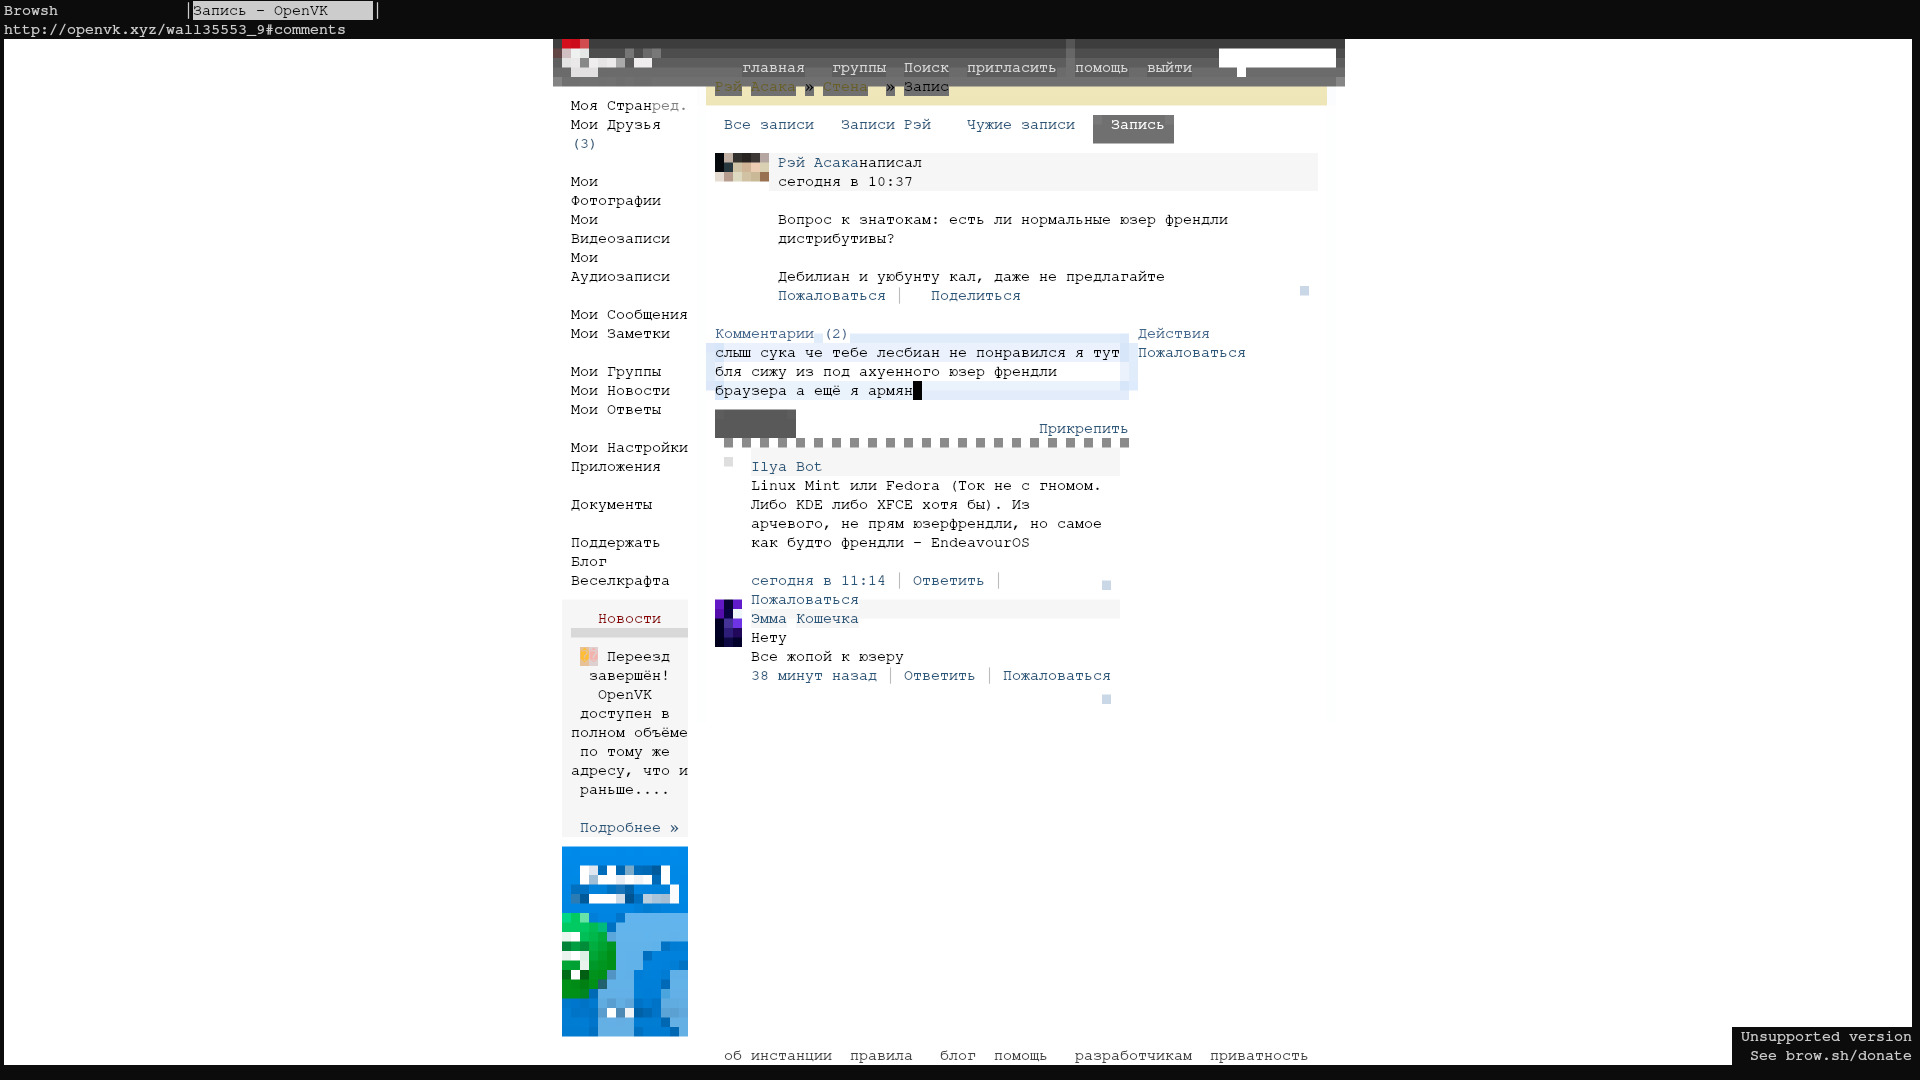
Task: Click the comment text area
Action: [x=917, y=372]
